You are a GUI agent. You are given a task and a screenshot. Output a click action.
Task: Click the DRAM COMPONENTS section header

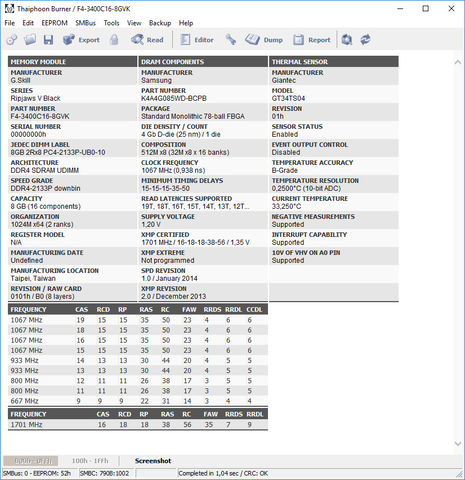[203, 62]
